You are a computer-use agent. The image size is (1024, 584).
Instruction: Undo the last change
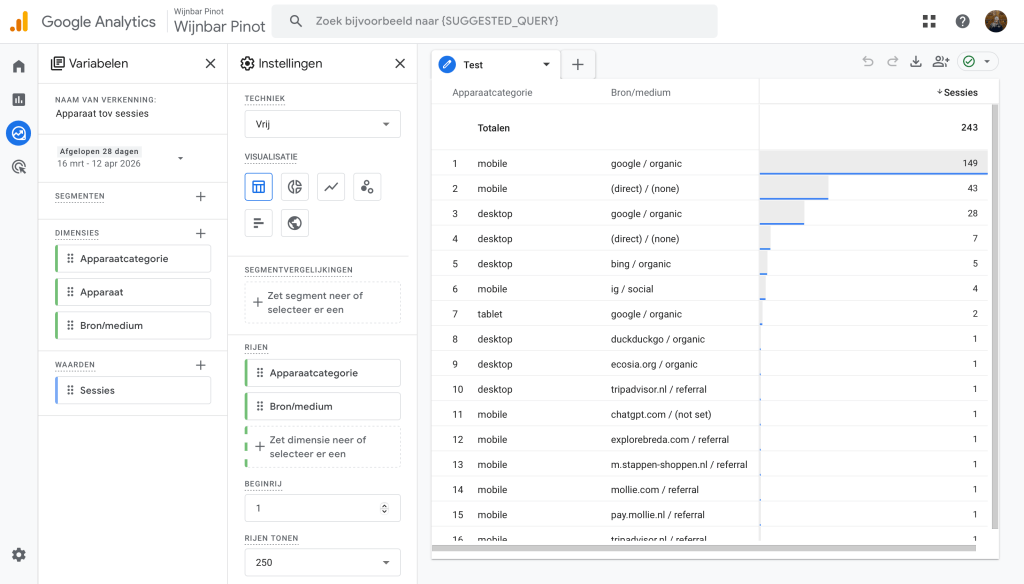click(868, 61)
